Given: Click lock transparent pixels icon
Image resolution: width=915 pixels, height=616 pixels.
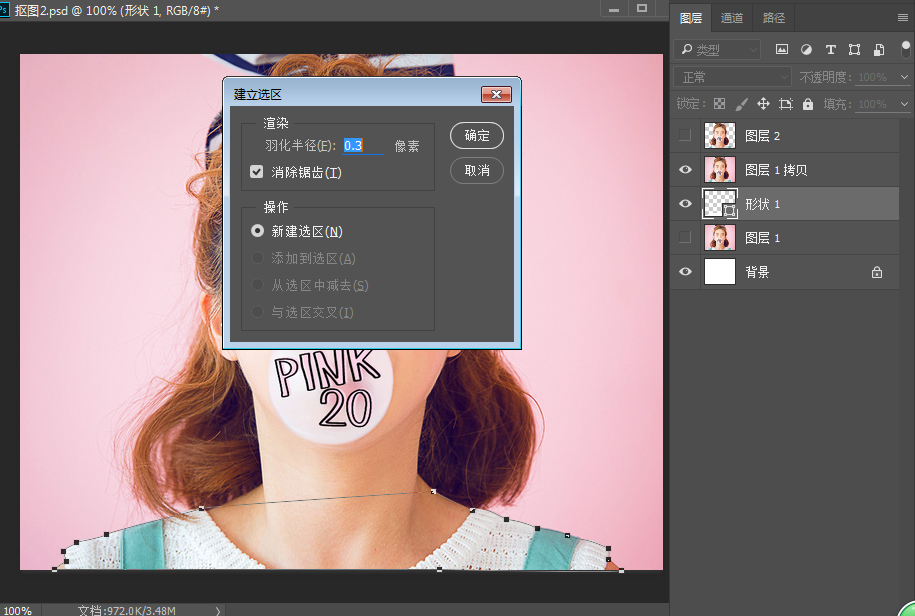Looking at the screenshot, I should click(x=720, y=104).
